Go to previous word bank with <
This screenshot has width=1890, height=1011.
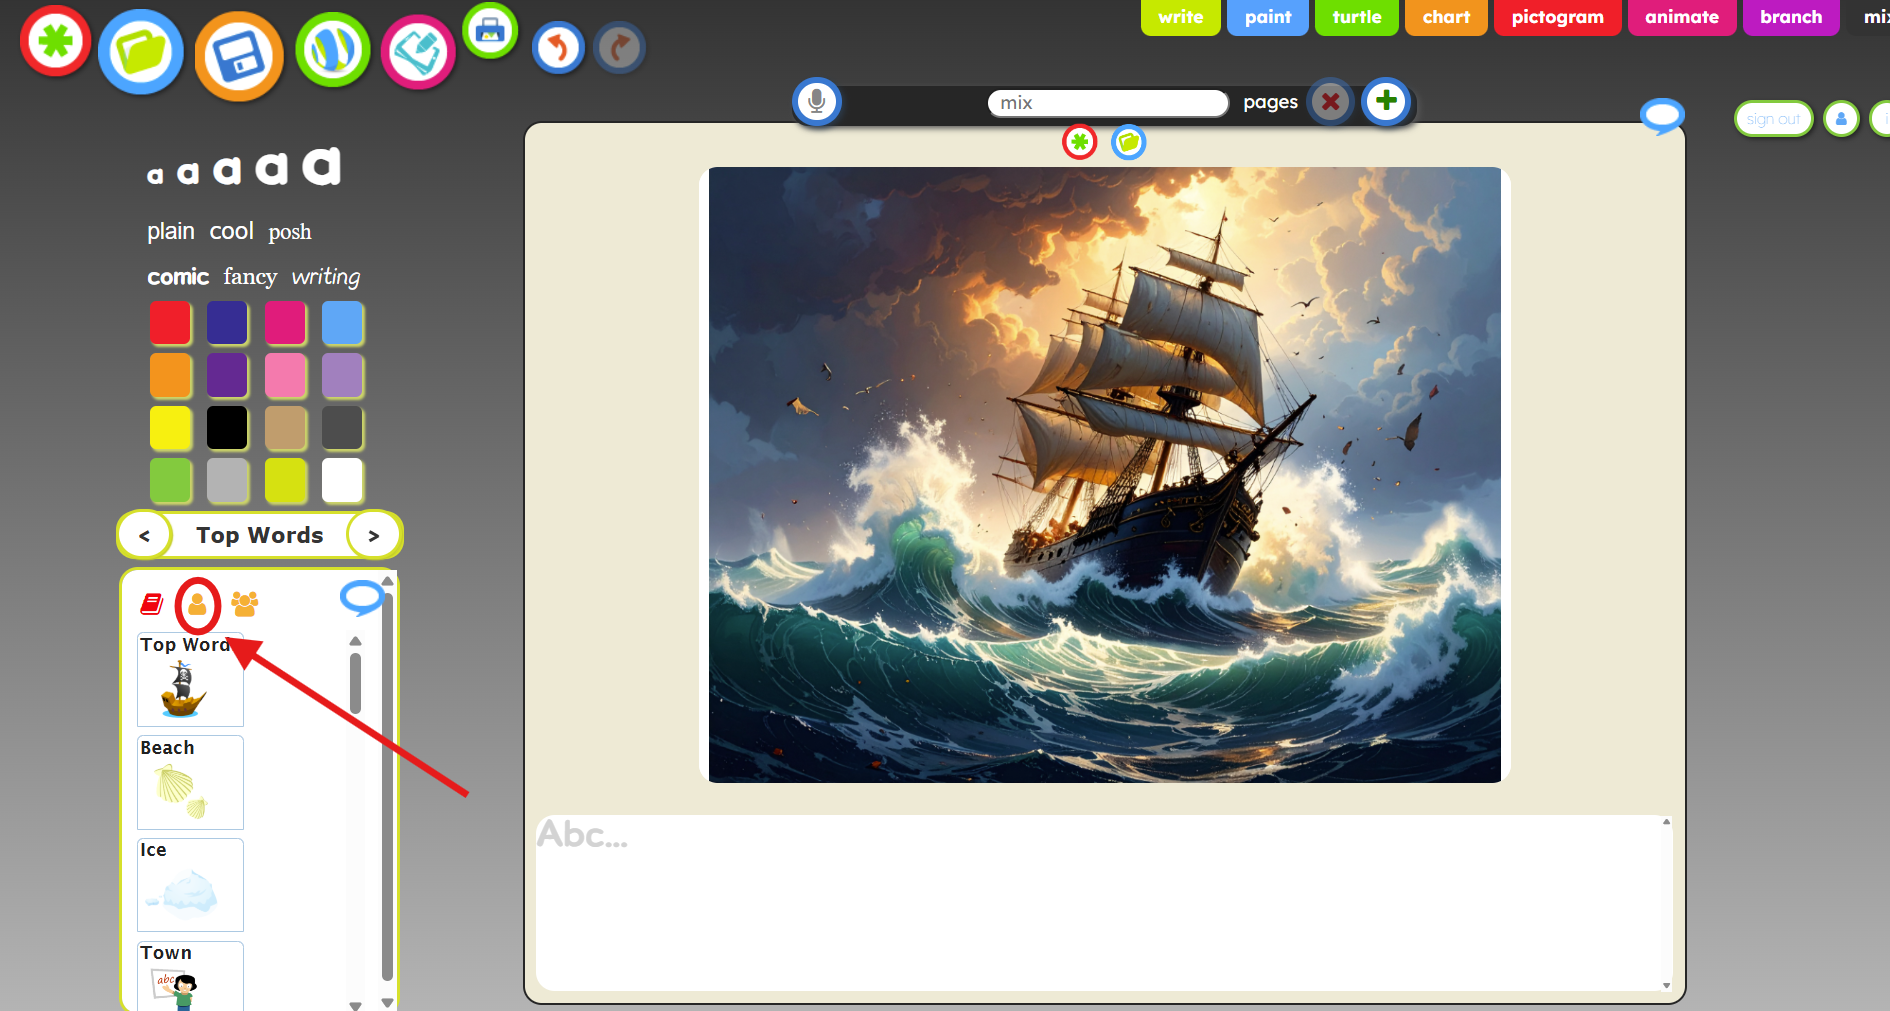145,535
